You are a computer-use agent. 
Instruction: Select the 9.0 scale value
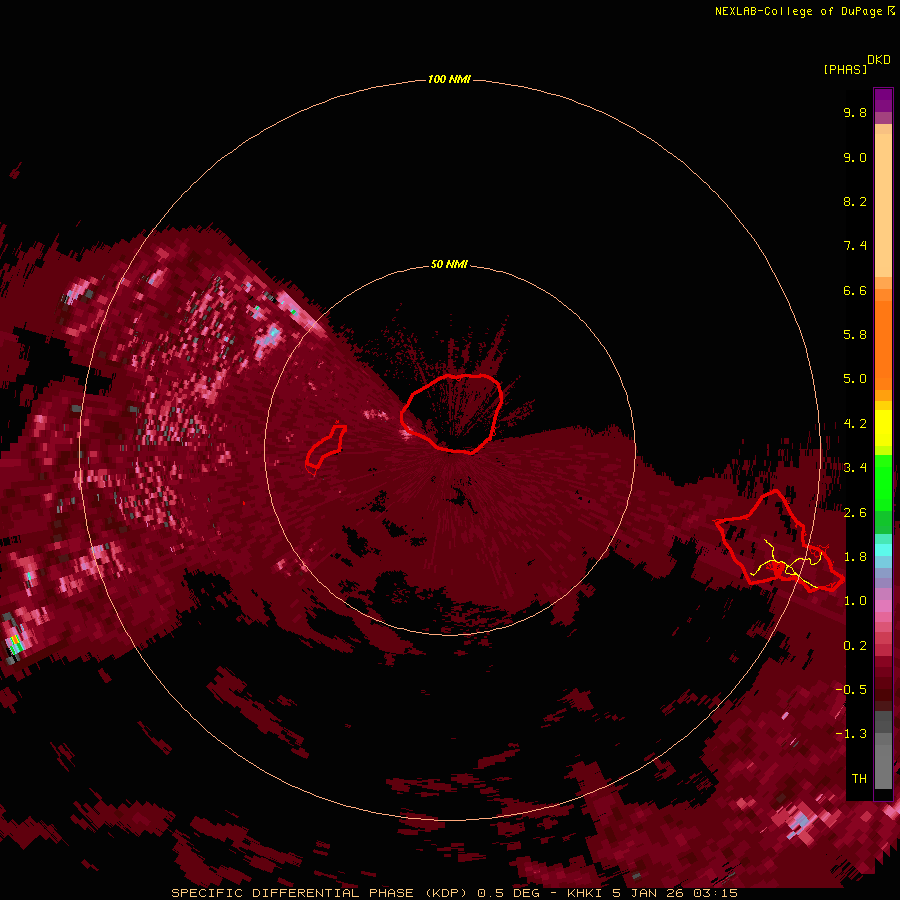(x=855, y=157)
